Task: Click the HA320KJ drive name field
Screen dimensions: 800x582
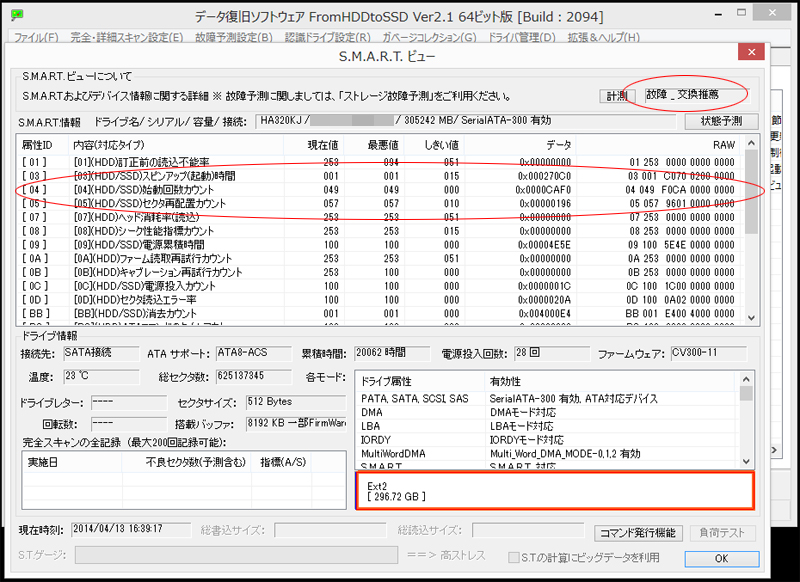Action: (465, 121)
